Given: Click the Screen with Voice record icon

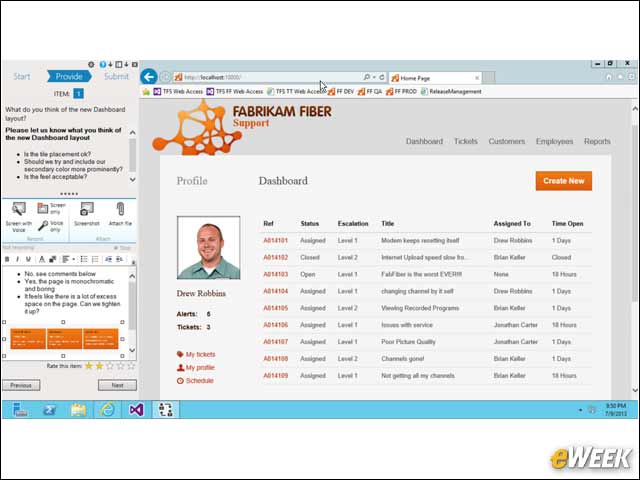Looking at the screenshot, I should (x=19, y=209).
